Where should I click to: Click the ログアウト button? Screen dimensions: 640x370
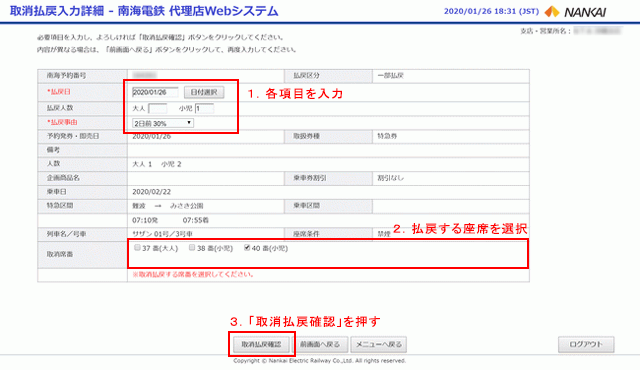(586, 344)
